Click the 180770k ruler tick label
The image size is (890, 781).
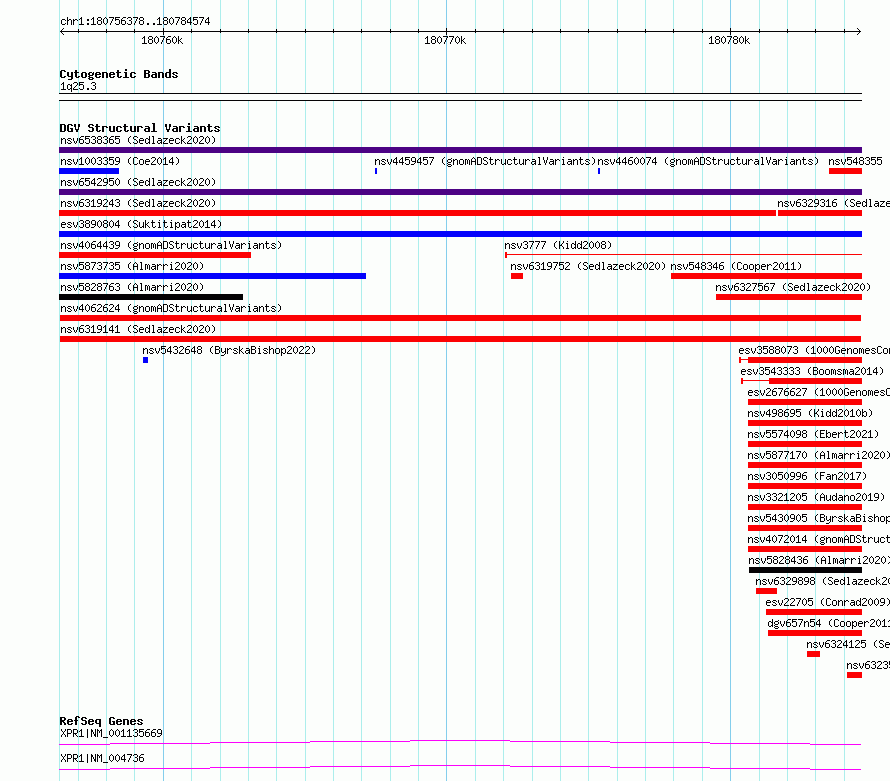(x=445, y=40)
